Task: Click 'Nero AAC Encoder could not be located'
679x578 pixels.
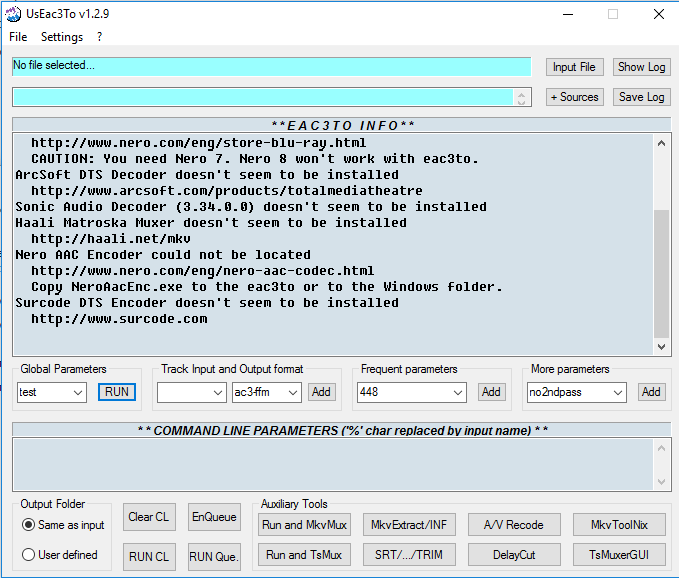Action: tap(163, 255)
